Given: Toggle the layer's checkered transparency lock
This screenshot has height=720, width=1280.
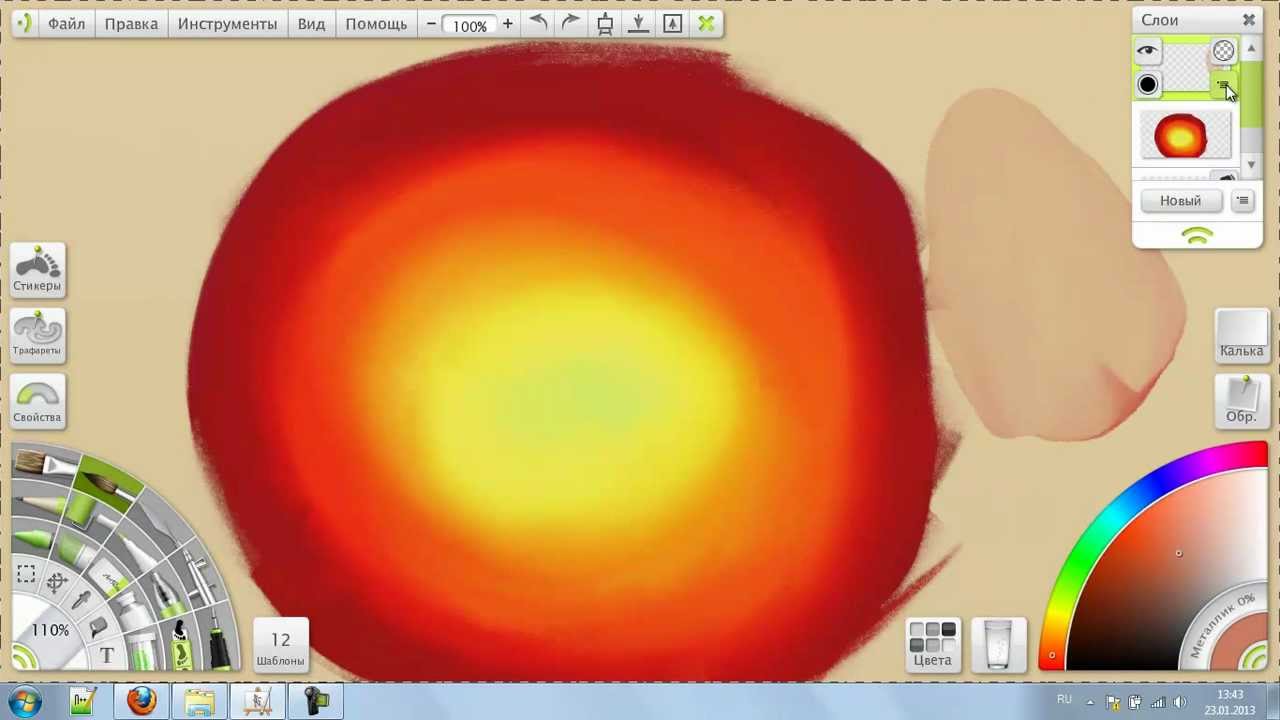Looking at the screenshot, I should tap(1223, 51).
